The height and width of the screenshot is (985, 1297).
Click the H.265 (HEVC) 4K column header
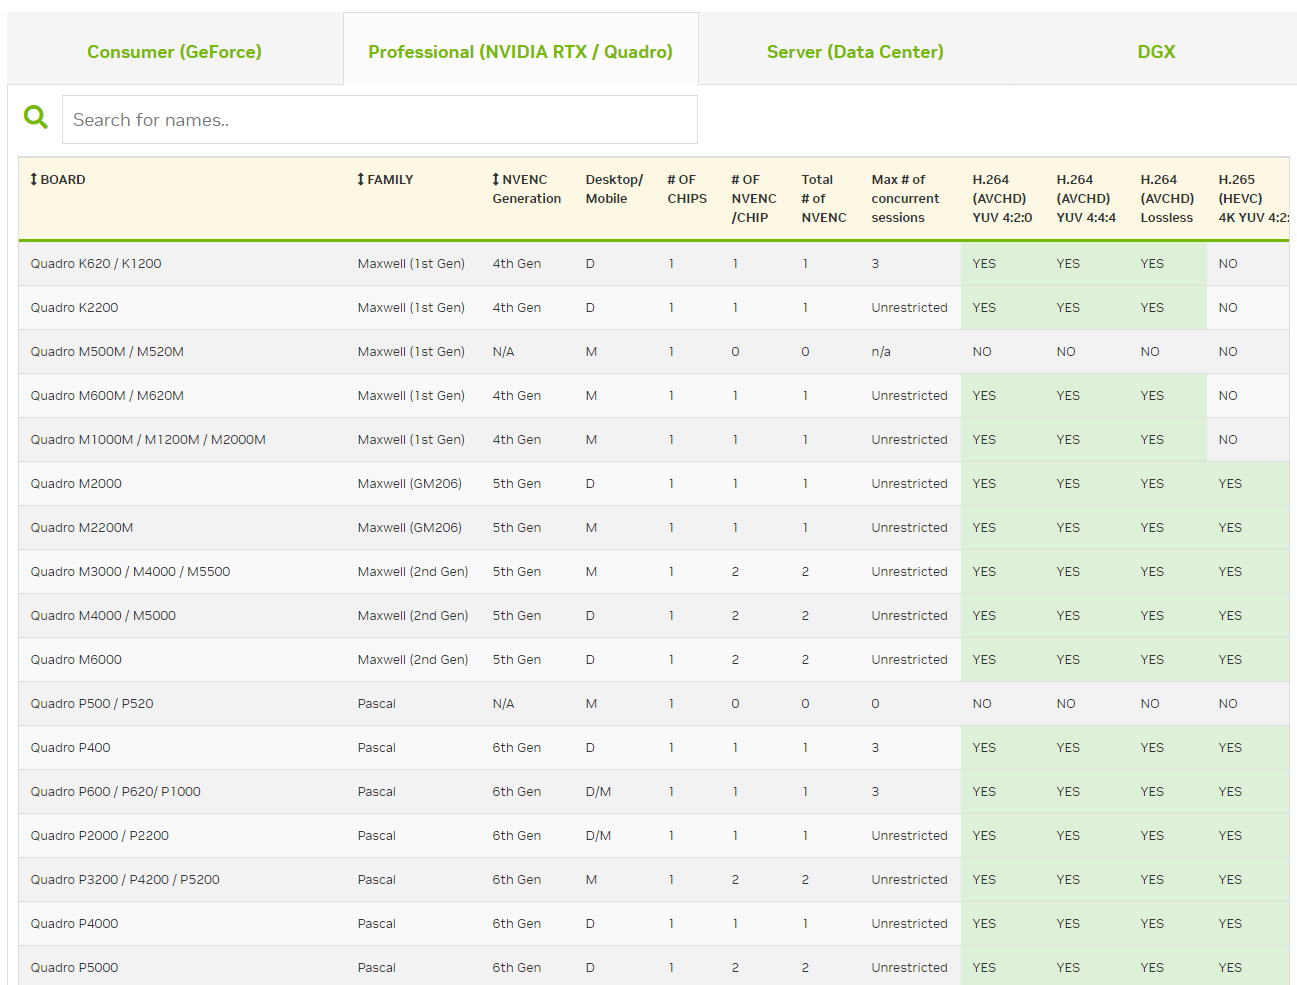pyautogui.click(x=1250, y=198)
